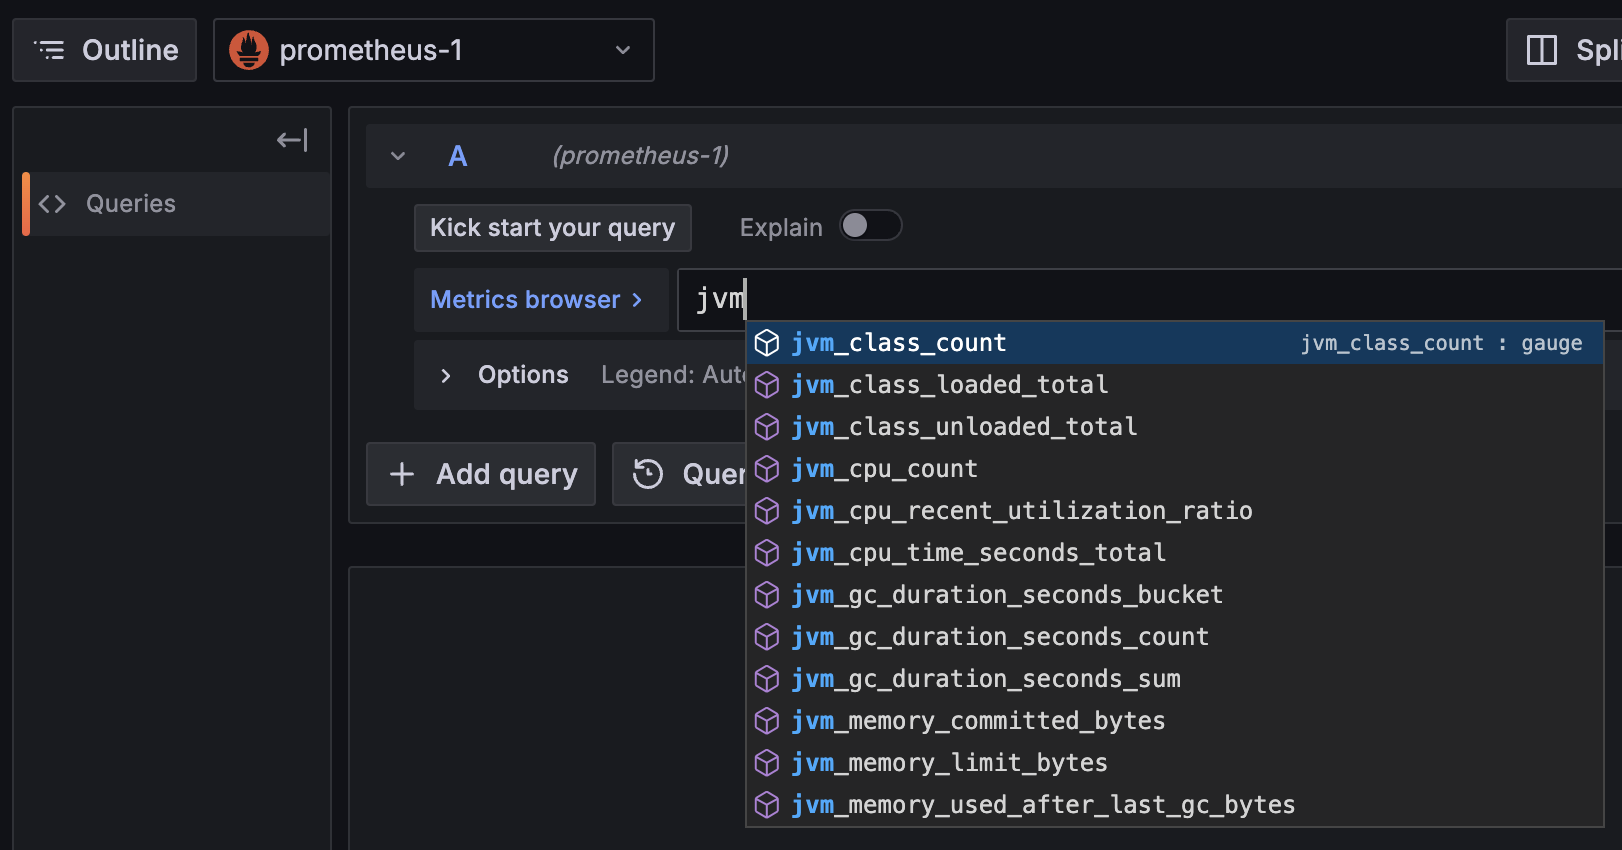Image resolution: width=1622 pixels, height=850 pixels.
Task: Click the (prometheus-1) label in query header
Action: 641,156
